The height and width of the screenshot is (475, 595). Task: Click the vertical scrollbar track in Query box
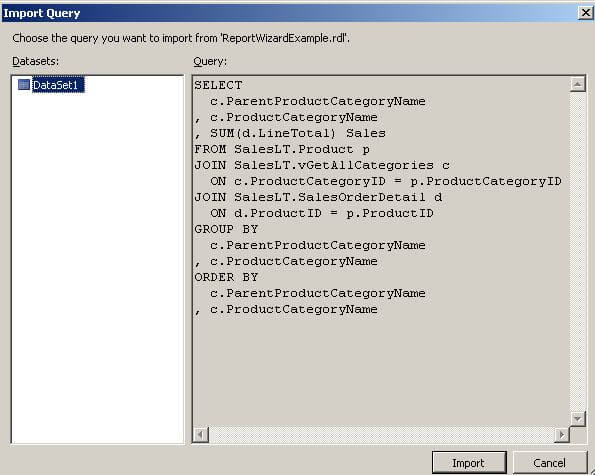(577, 252)
